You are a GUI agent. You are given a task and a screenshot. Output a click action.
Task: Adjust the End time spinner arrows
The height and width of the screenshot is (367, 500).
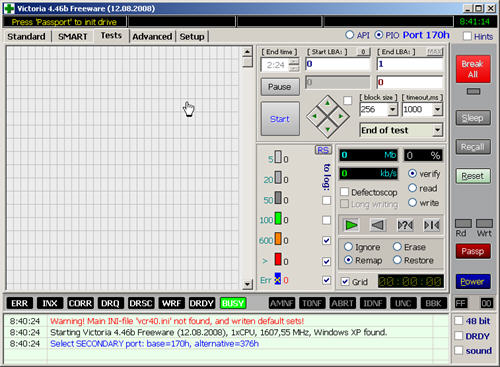point(294,65)
